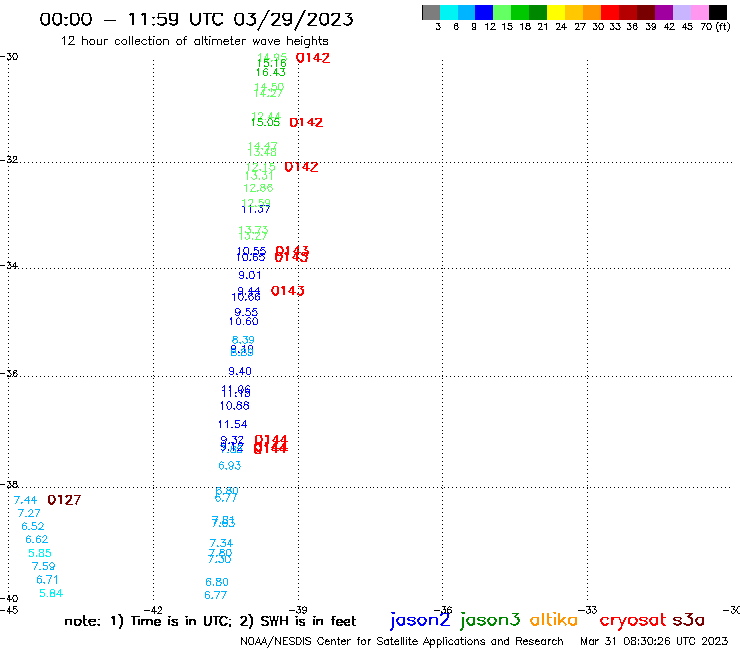
Task: Click the -42 longitude axis label
Action: pos(153,610)
